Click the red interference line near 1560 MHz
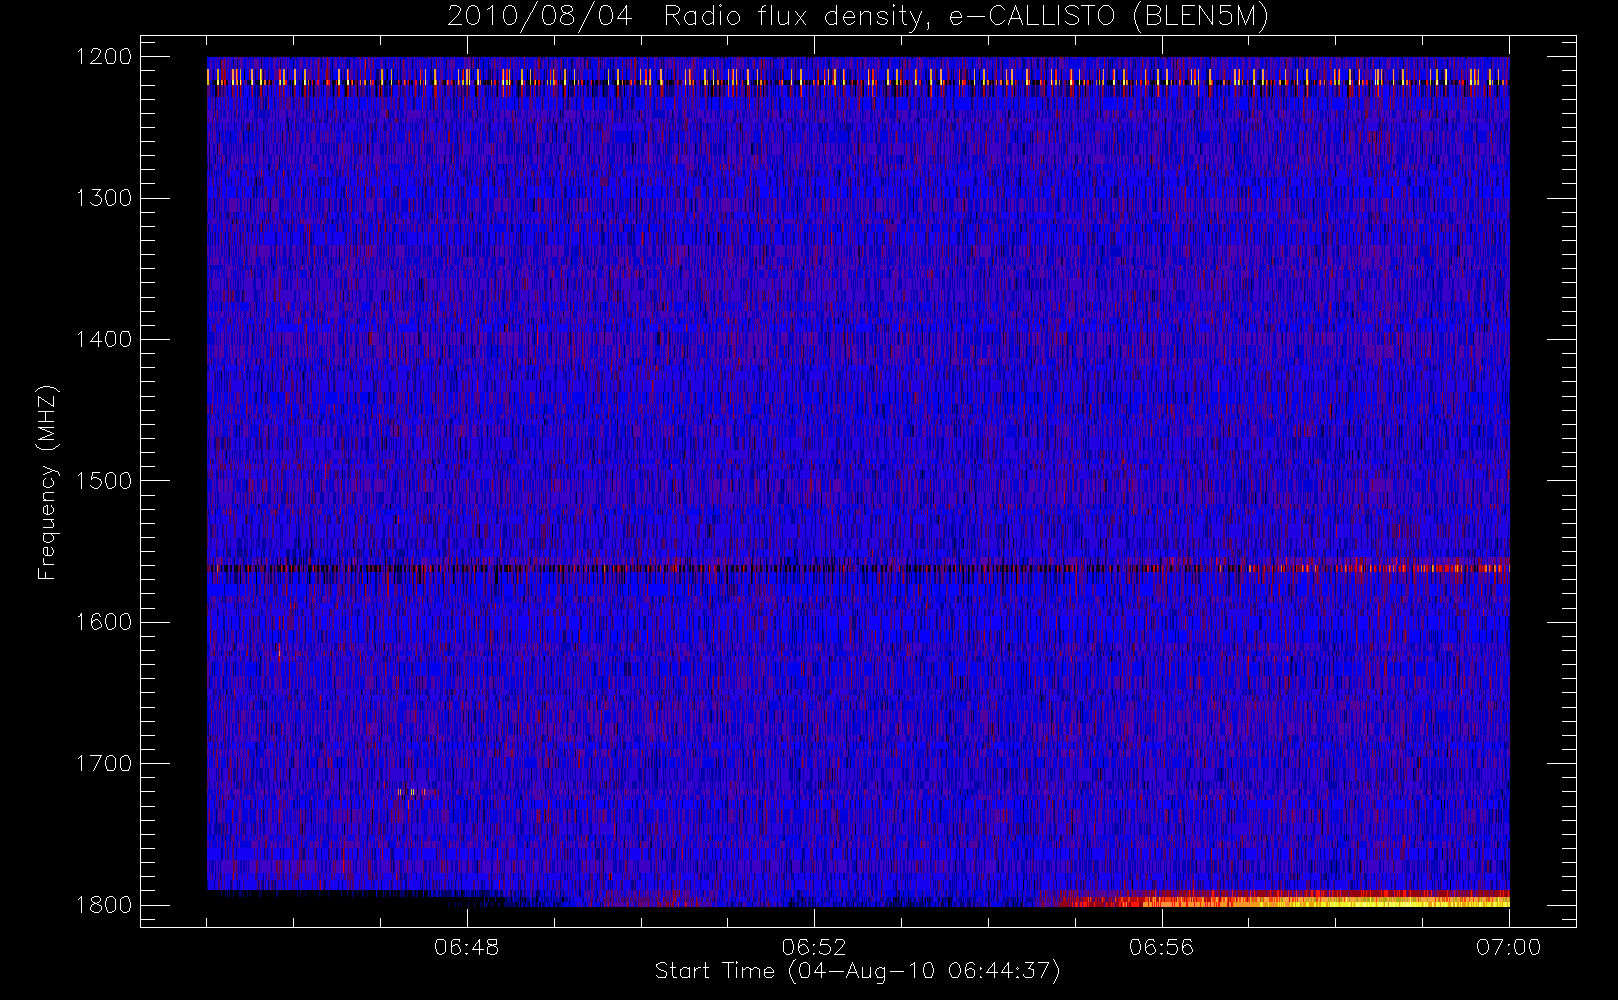This screenshot has width=1618, height=1000. pos(858,568)
